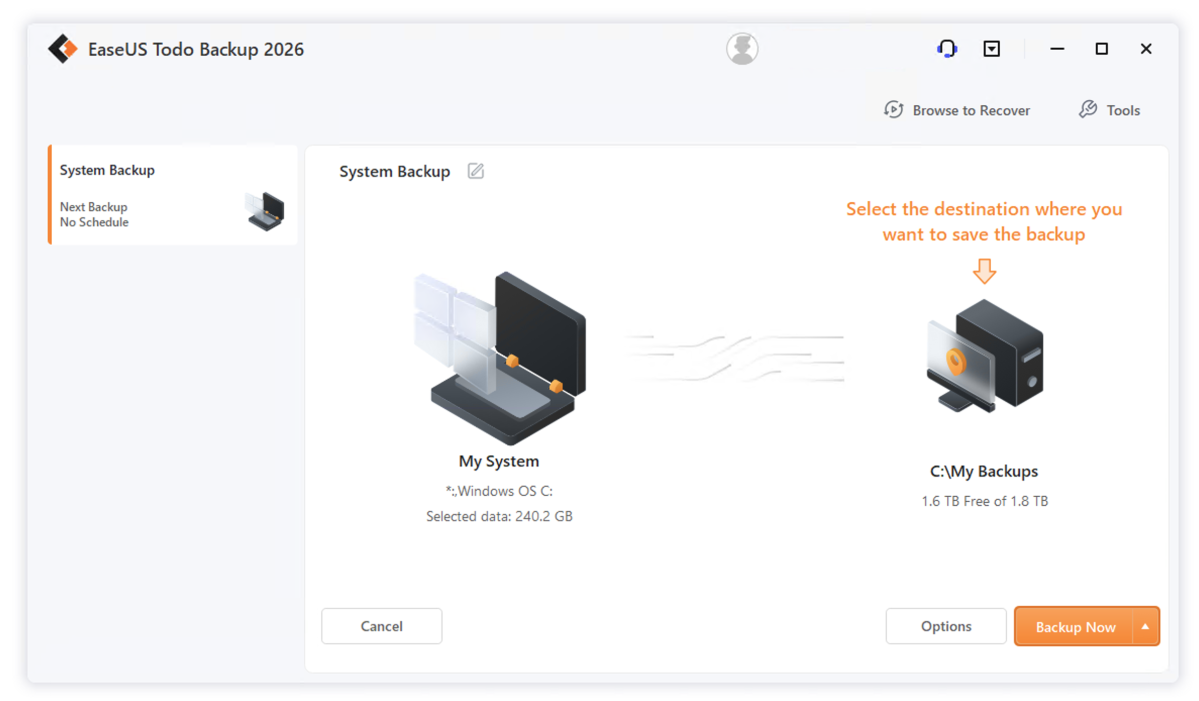Click the System Backup heading title
Image resolution: width=1199 pixels, height=701 pixels.
(x=395, y=171)
